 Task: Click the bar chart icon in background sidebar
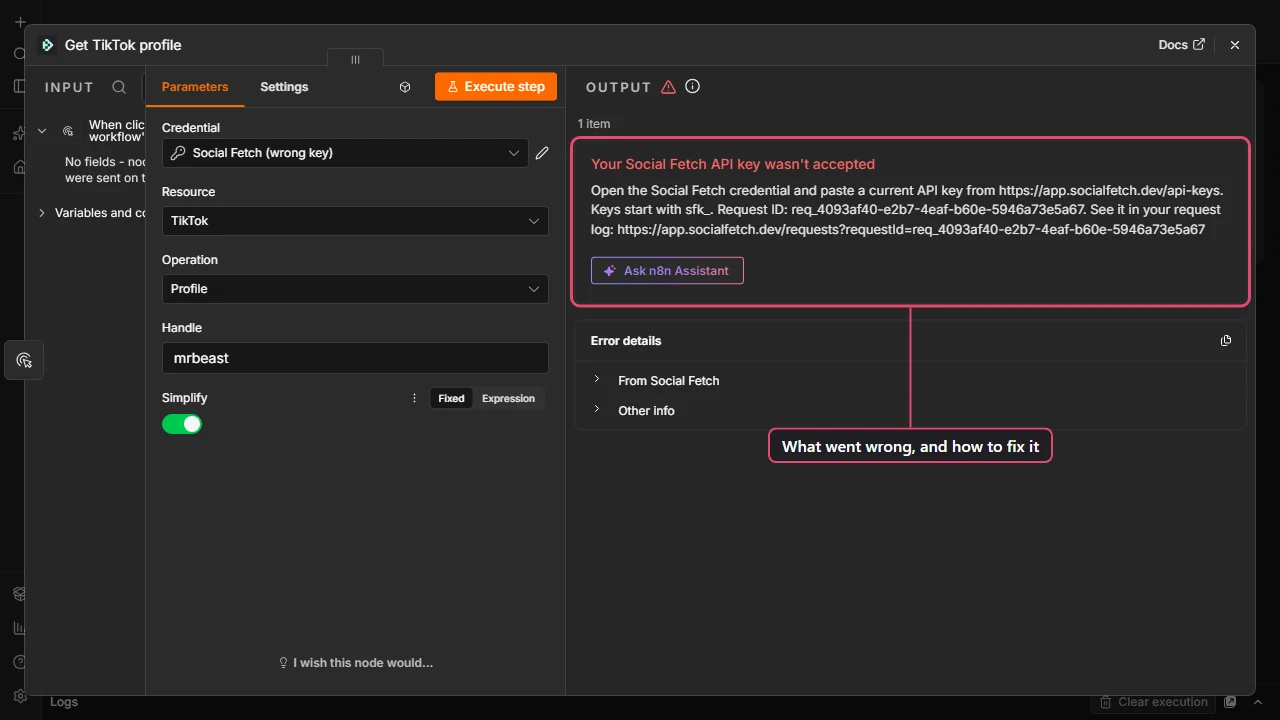19,628
